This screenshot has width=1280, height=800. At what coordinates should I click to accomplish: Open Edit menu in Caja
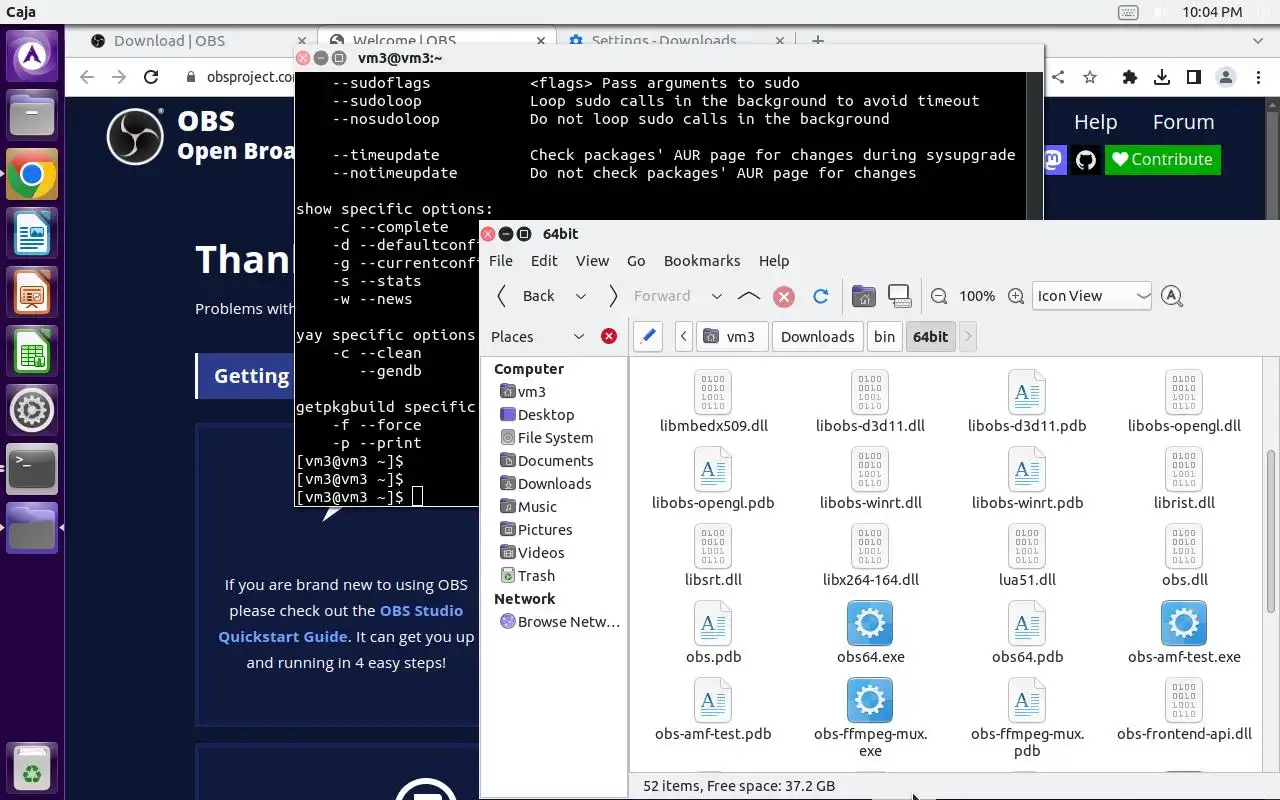coord(544,260)
